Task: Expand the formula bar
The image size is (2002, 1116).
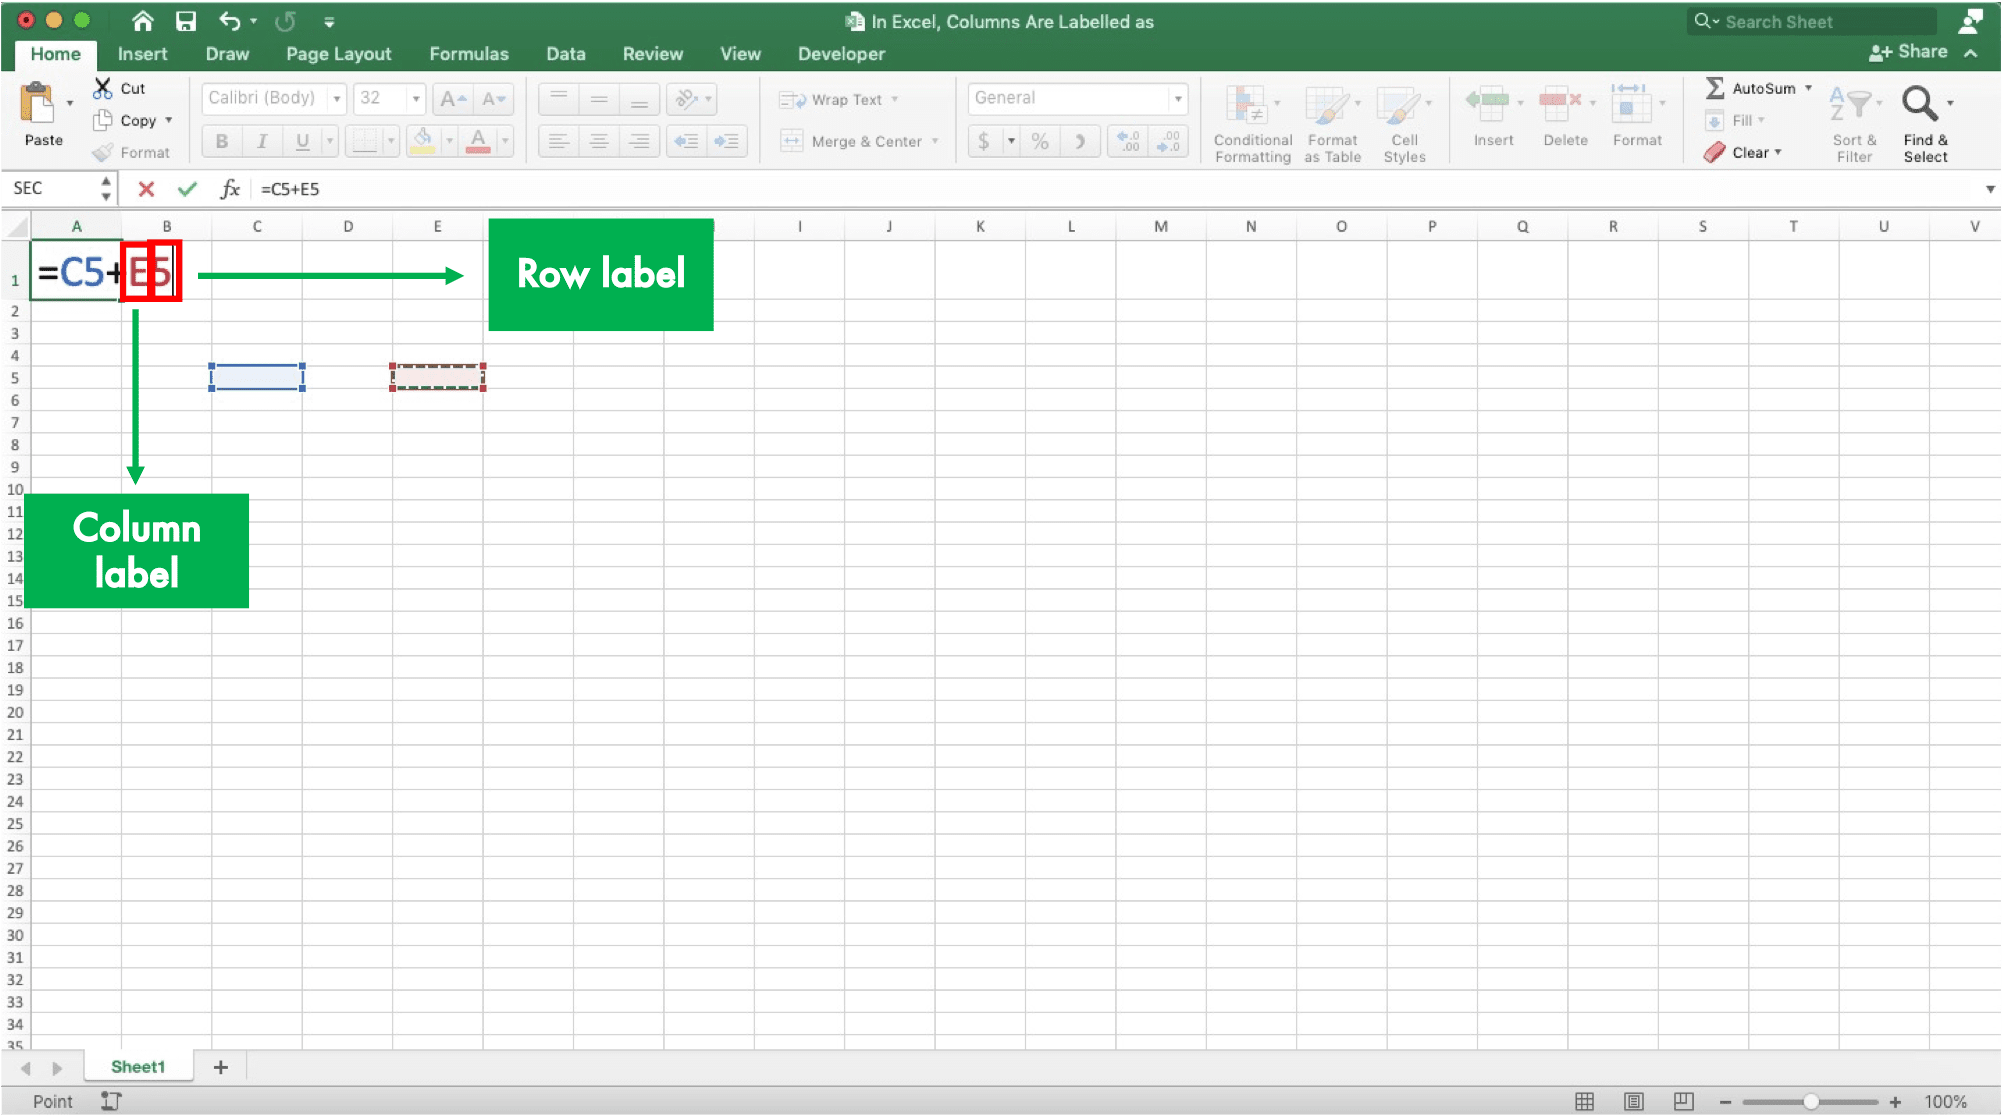Action: pos(1990,188)
